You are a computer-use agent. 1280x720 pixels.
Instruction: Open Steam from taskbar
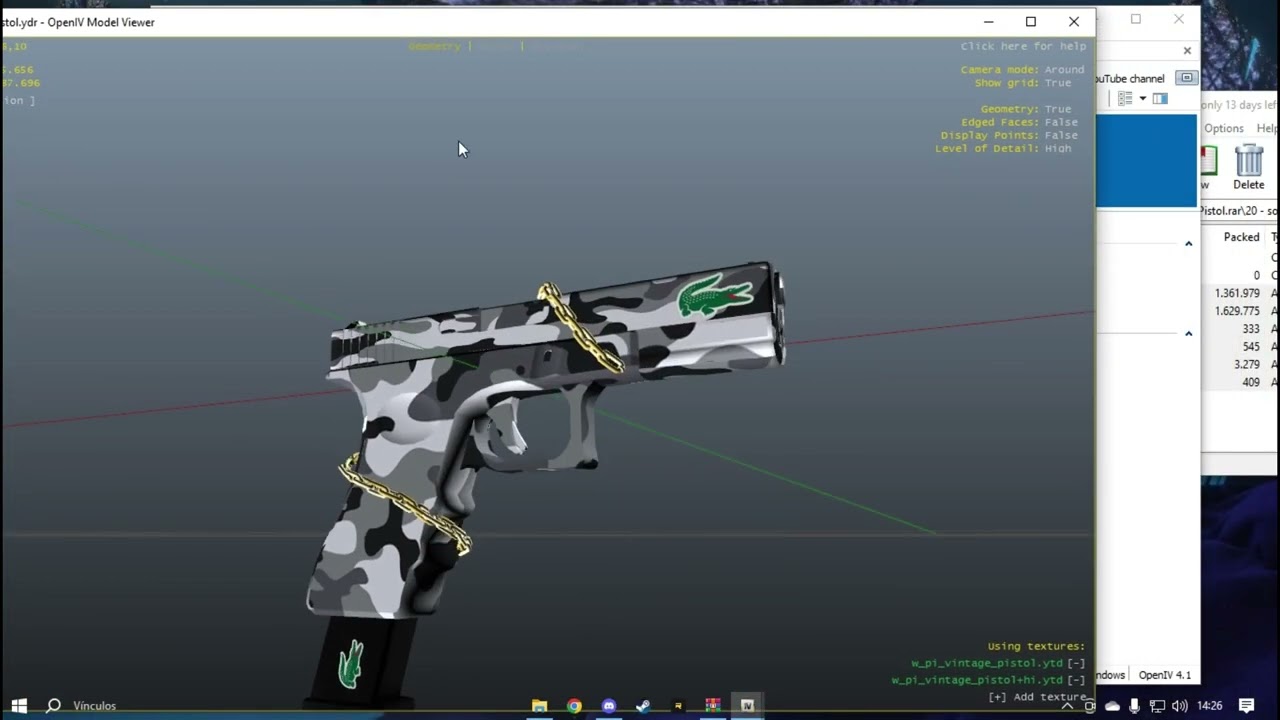[643, 705]
